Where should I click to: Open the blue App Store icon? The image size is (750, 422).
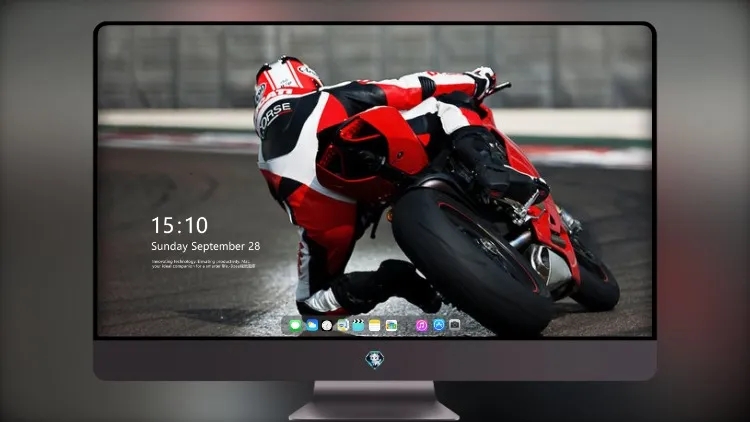(439, 325)
